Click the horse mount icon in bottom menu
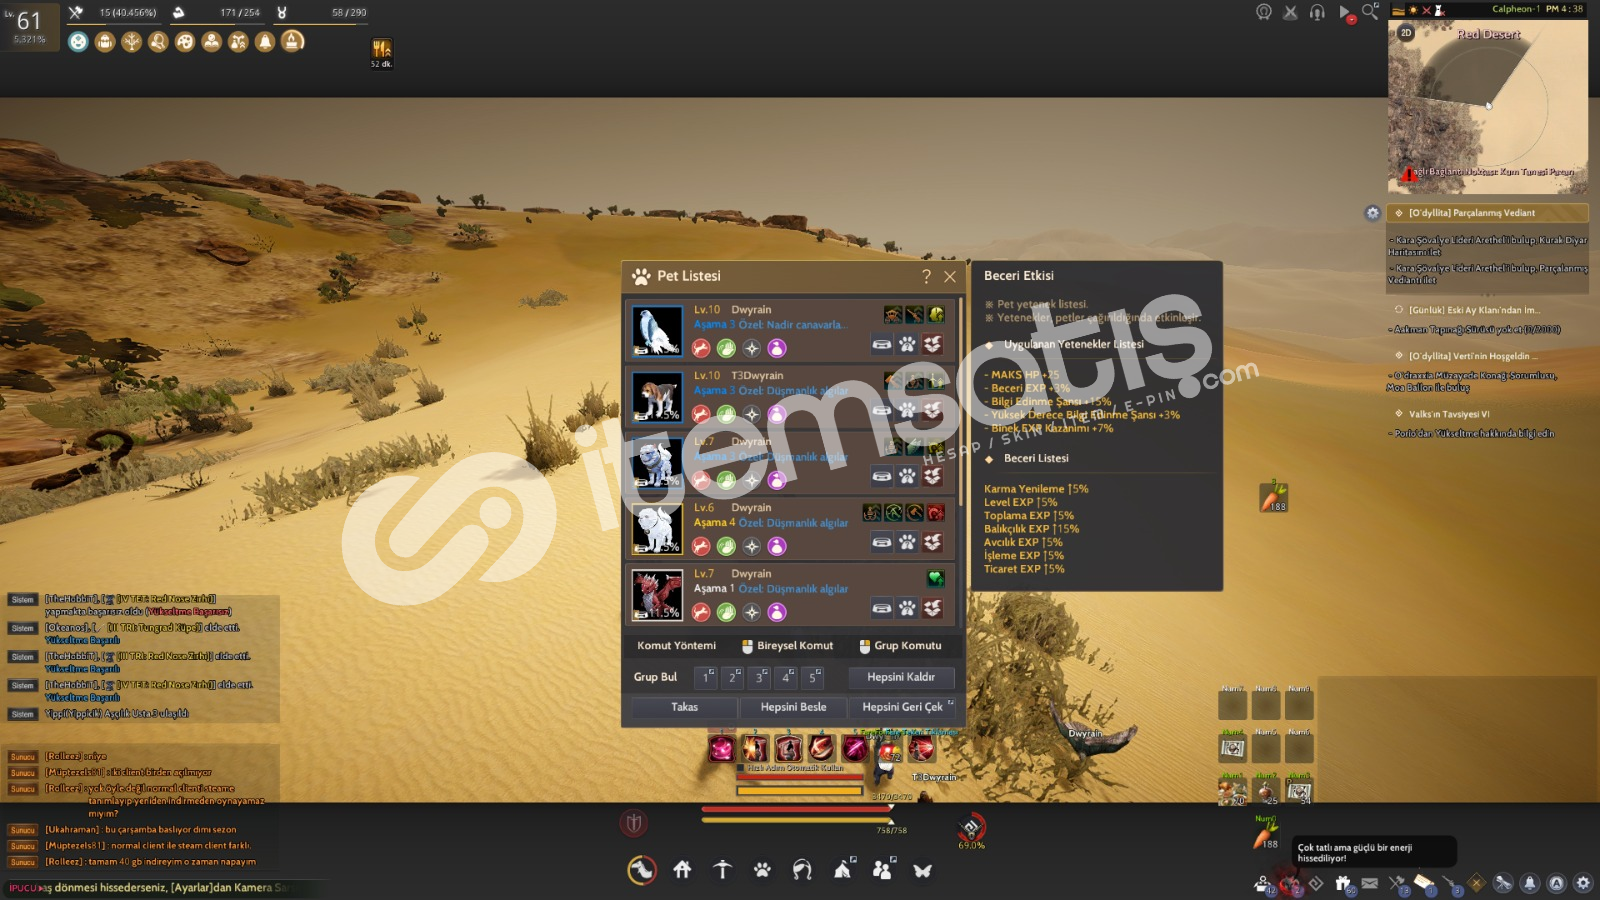Viewport: 1600px width, 900px height. tap(642, 870)
